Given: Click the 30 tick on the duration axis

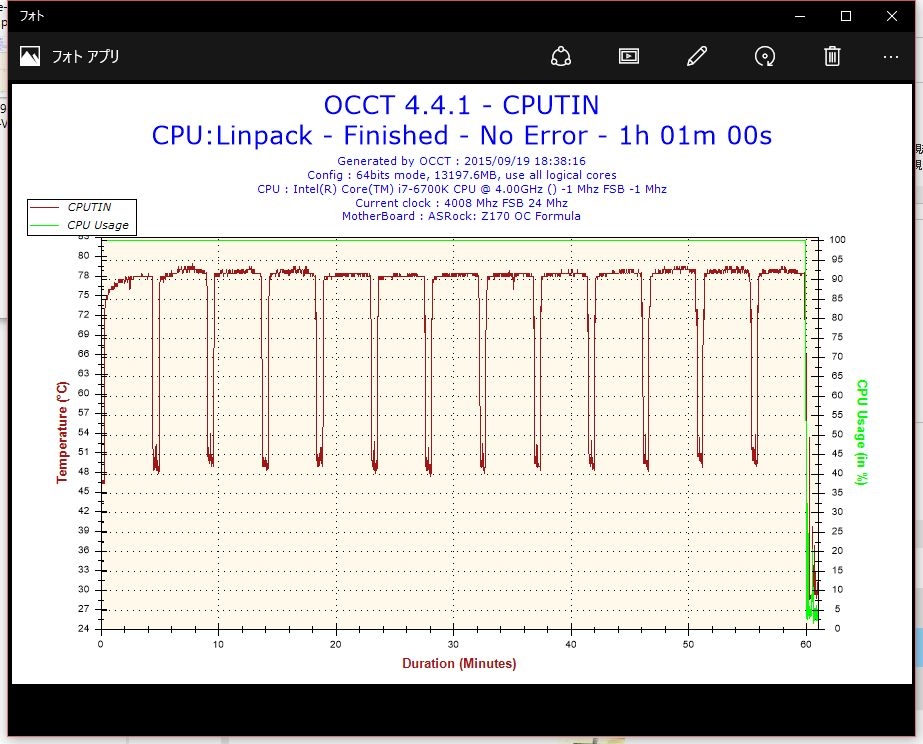Looking at the screenshot, I should [453, 645].
